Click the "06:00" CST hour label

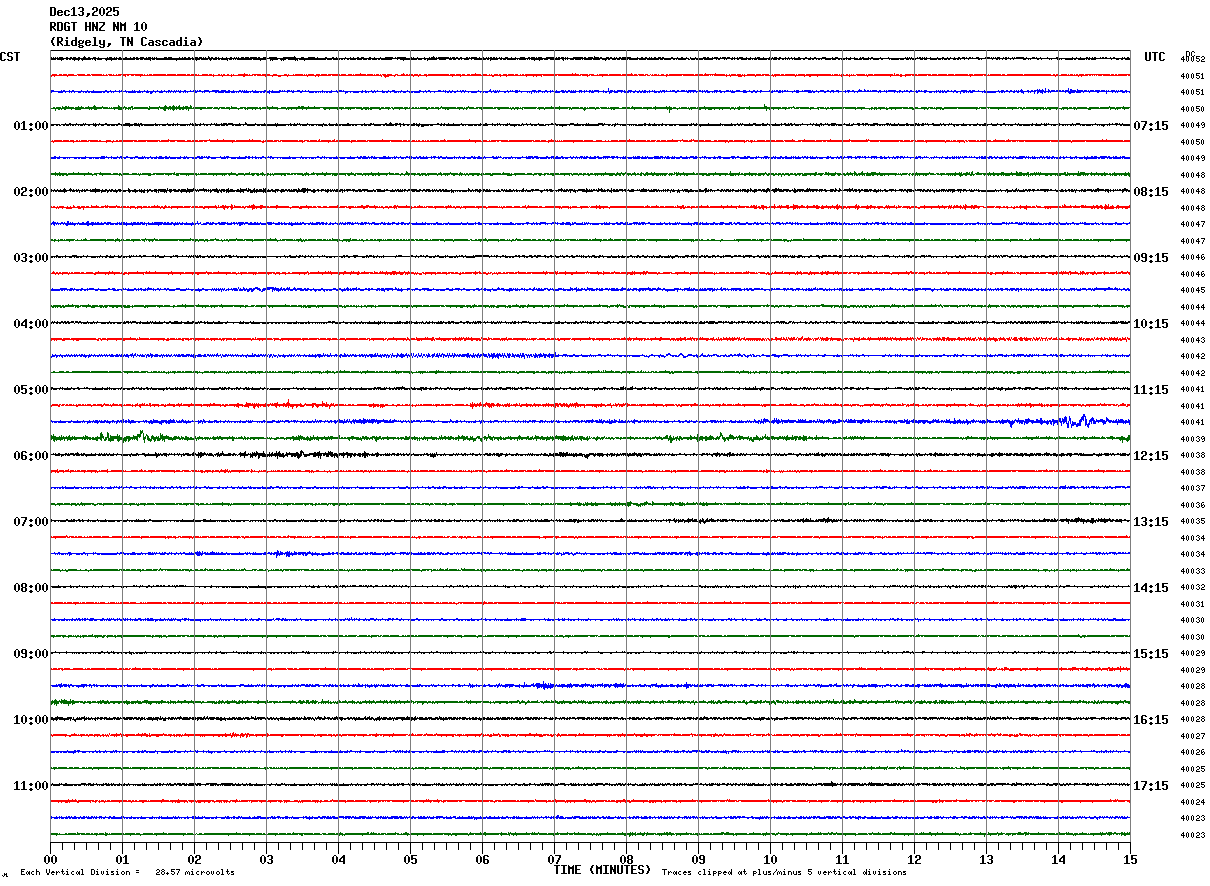pos(31,456)
